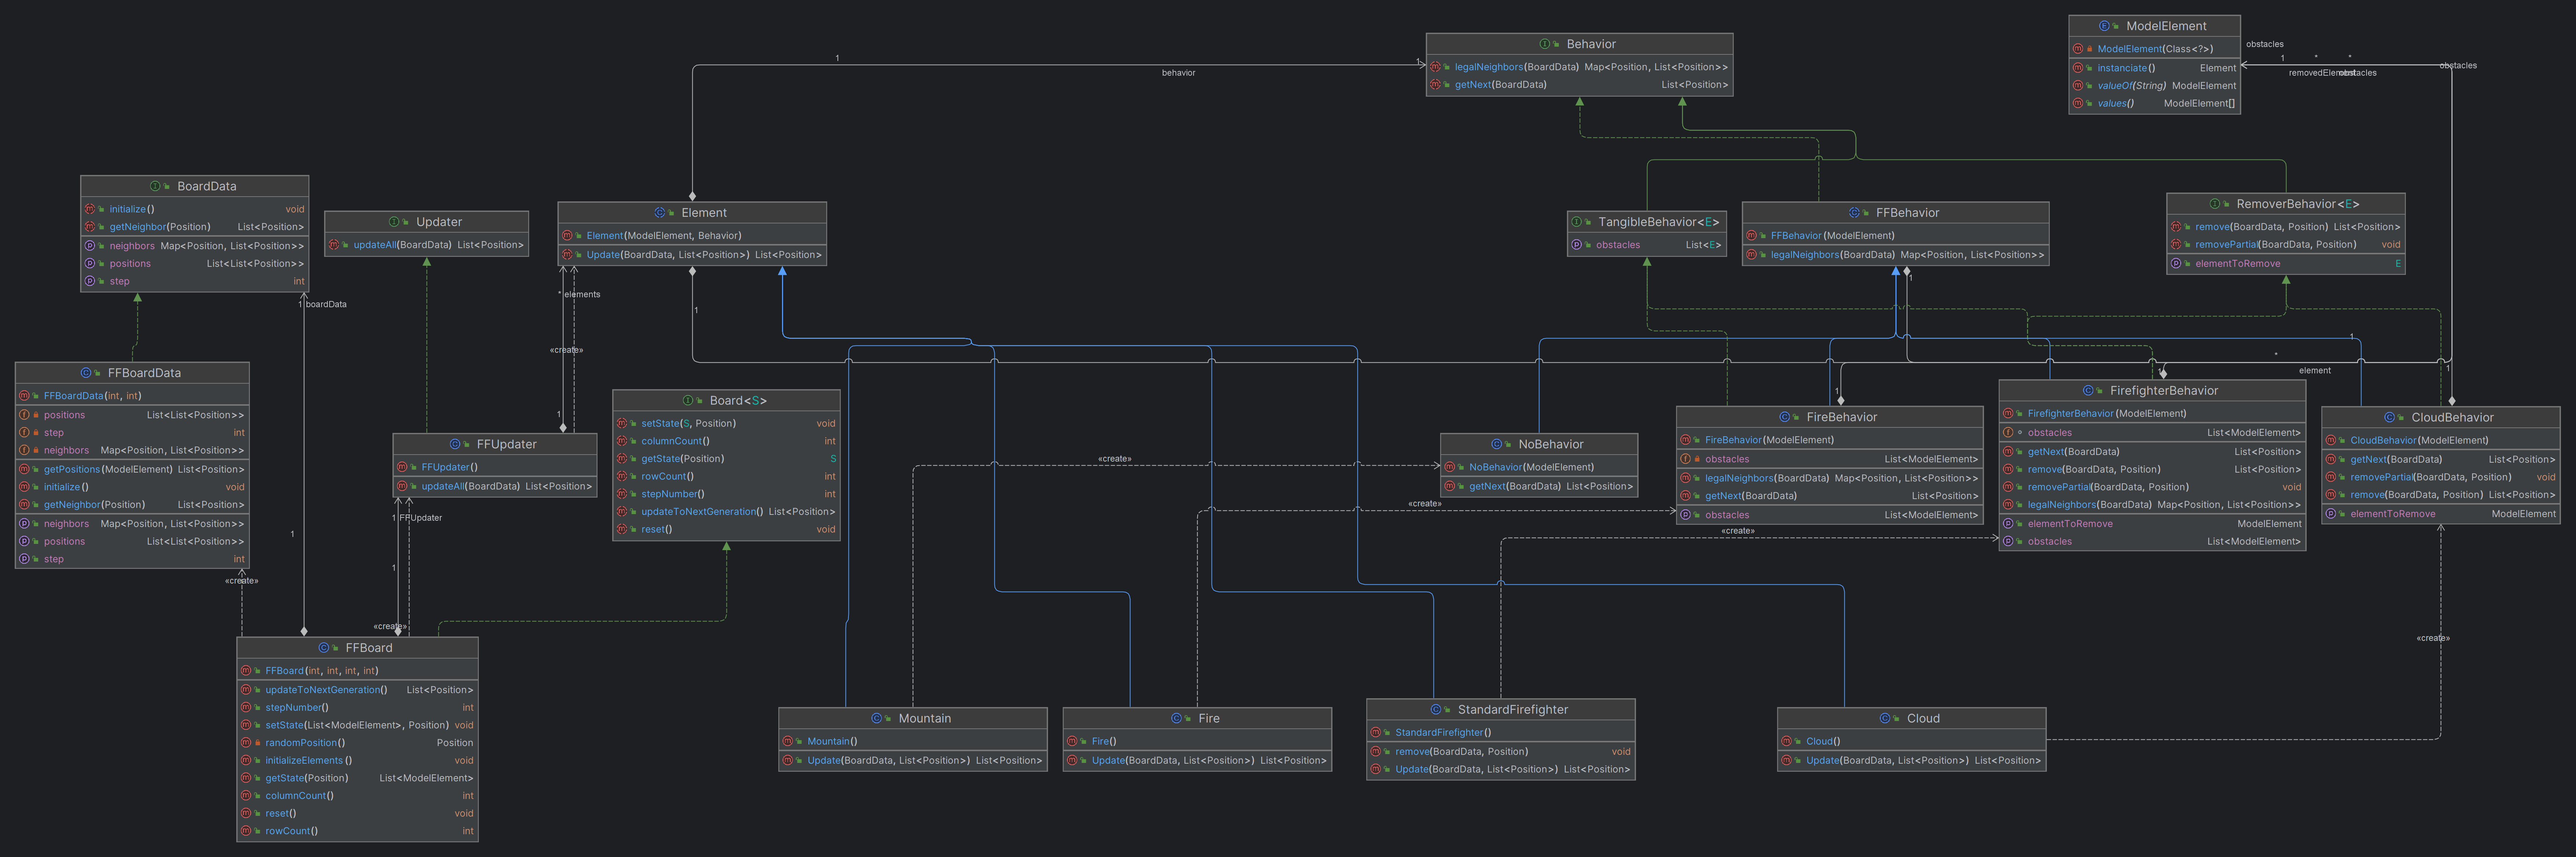2576x857 pixels.
Task: Click the class icon beside FireBehavior title
Action: pos(1785,417)
